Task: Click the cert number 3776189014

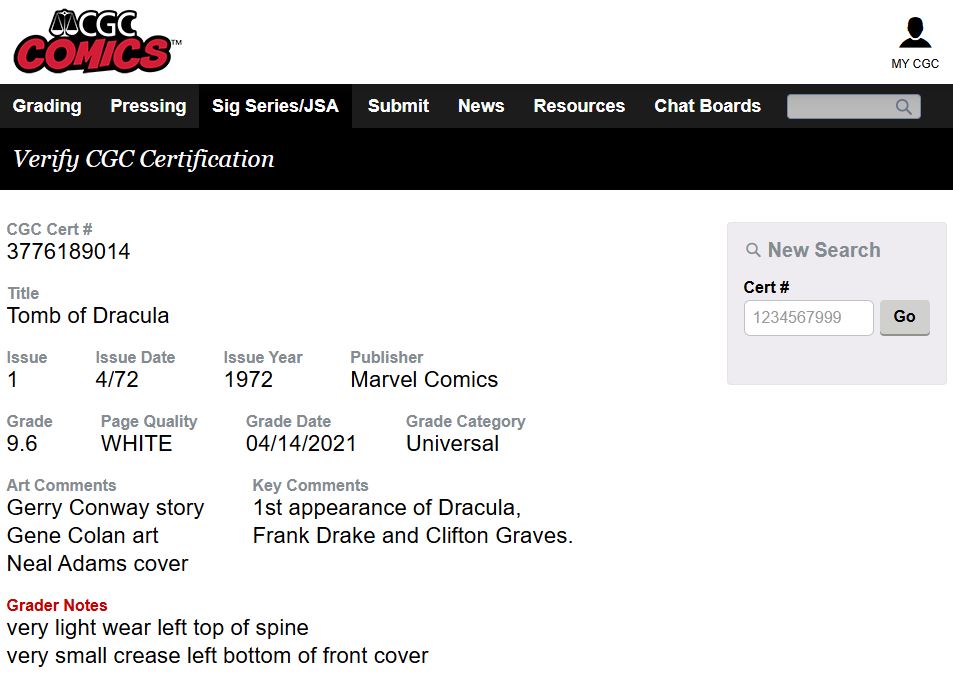Action: click(69, 252)
